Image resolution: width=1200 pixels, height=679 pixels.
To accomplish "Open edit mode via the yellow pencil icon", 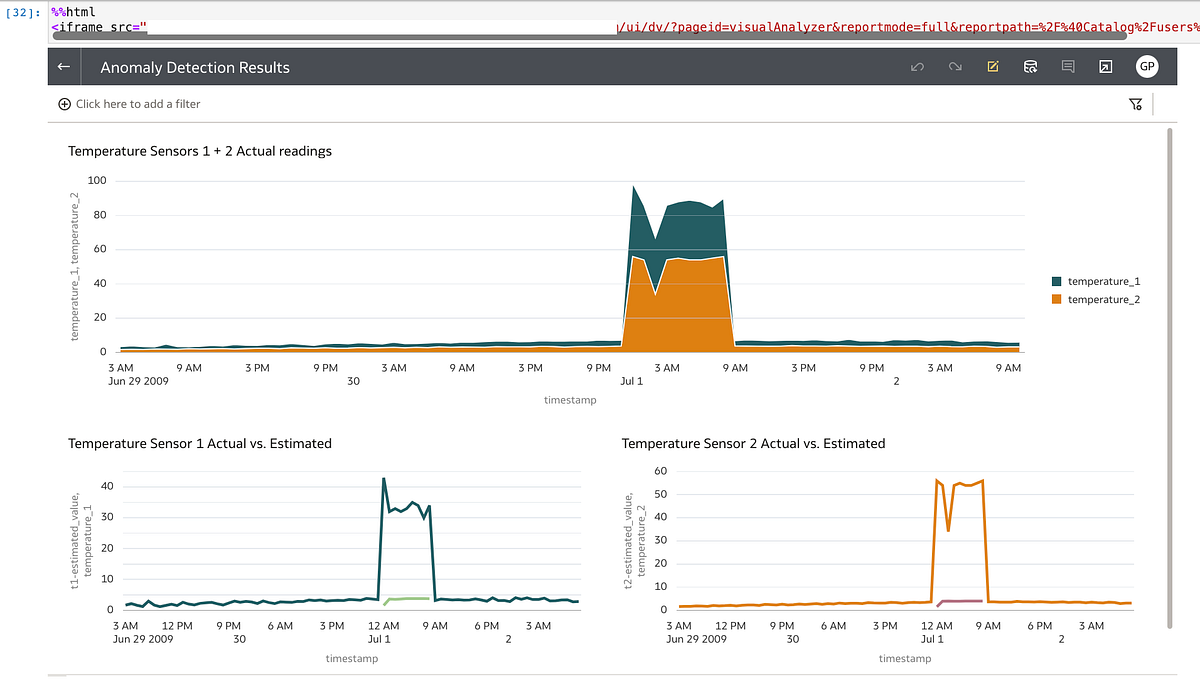I will (993, 66).
